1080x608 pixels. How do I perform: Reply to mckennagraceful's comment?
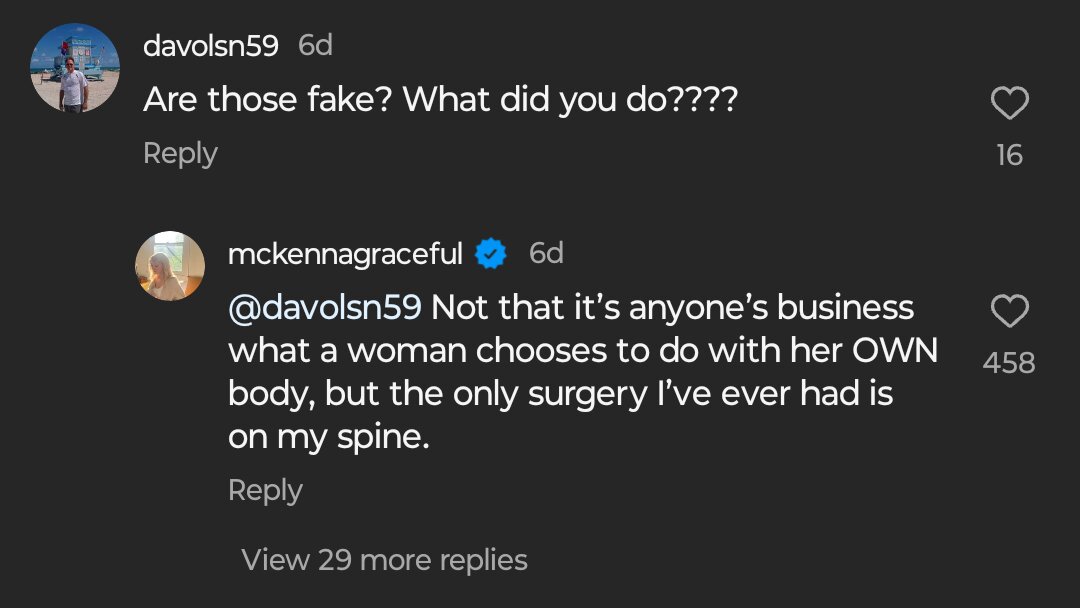(x=265, y=490)
